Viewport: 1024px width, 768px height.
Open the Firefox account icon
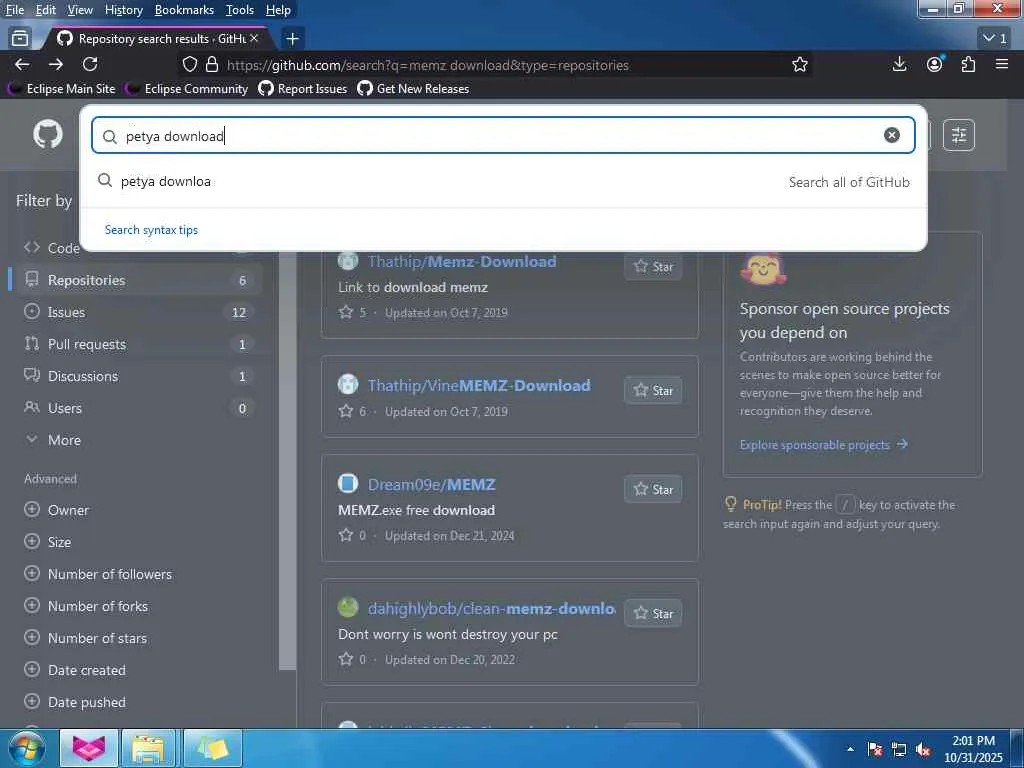[x=935, y=64]
